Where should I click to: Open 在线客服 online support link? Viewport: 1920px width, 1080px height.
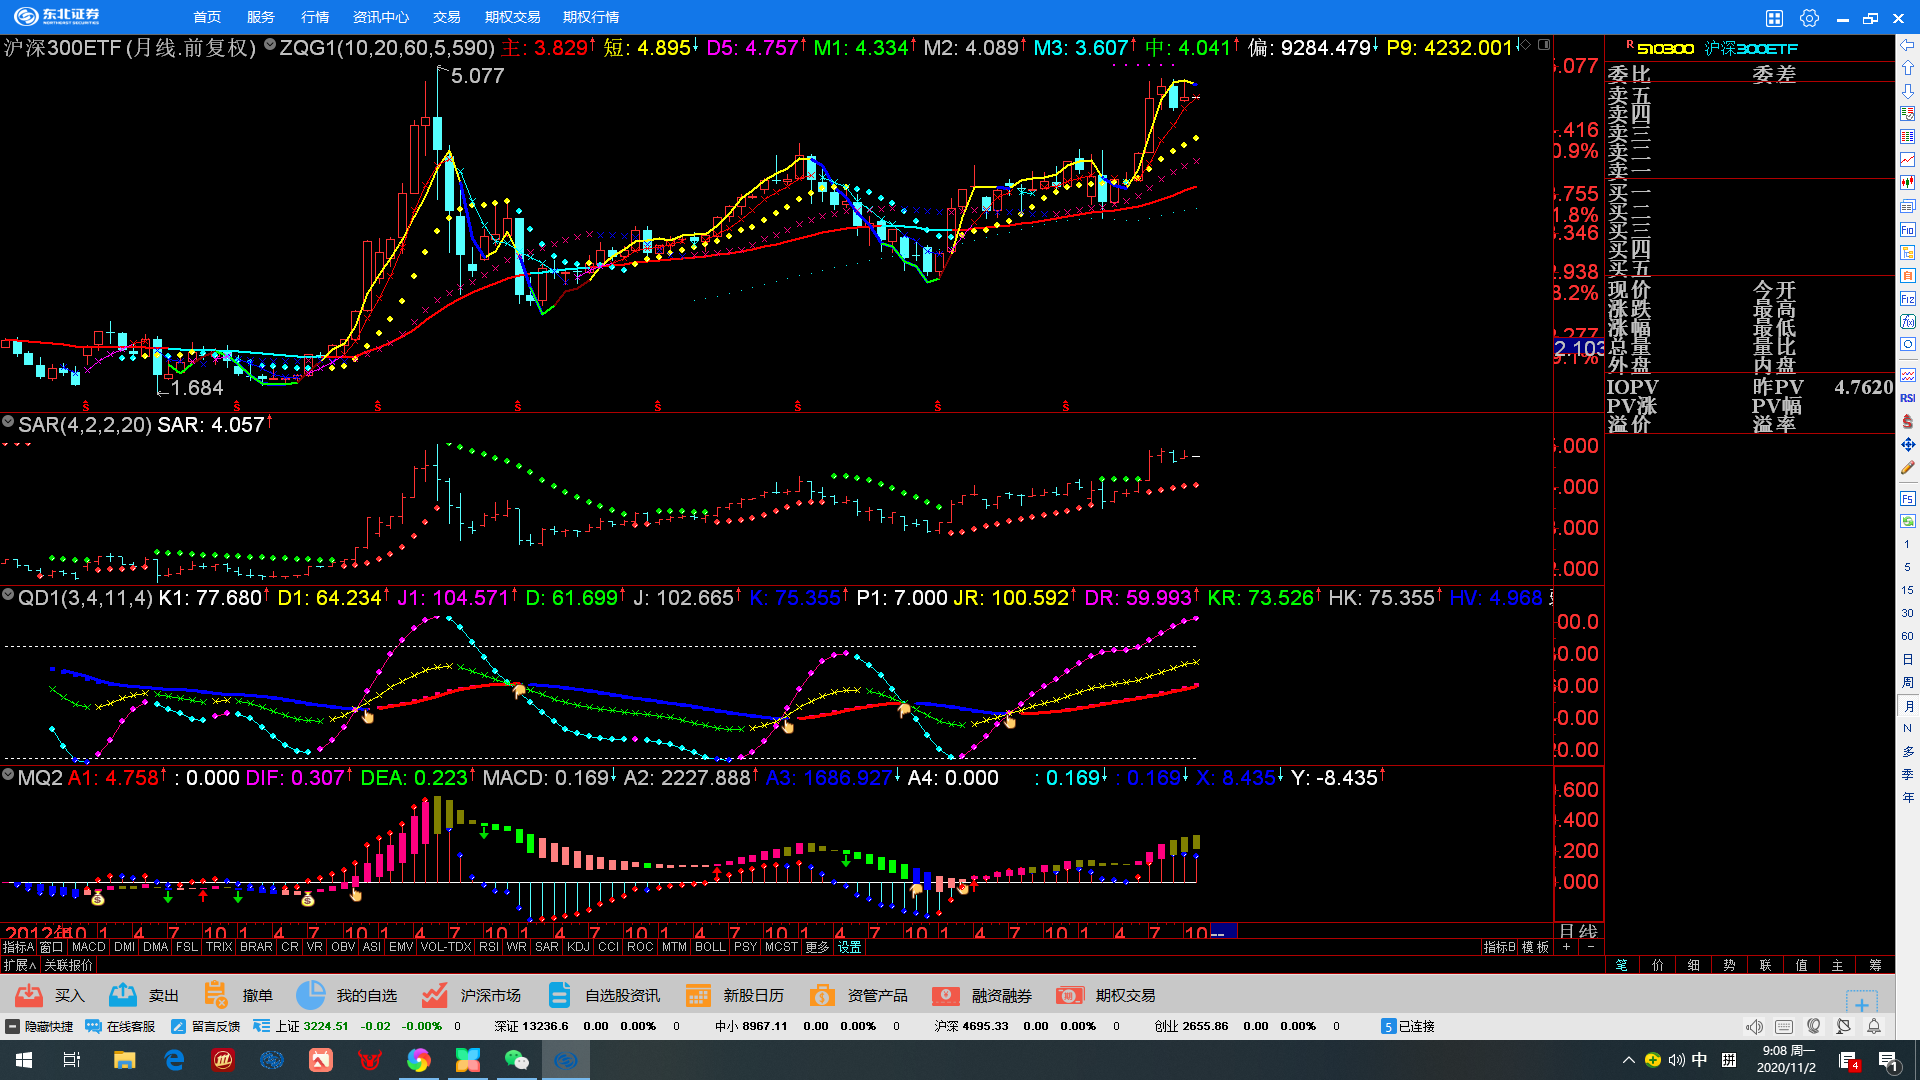click(x=121, y=1026)
